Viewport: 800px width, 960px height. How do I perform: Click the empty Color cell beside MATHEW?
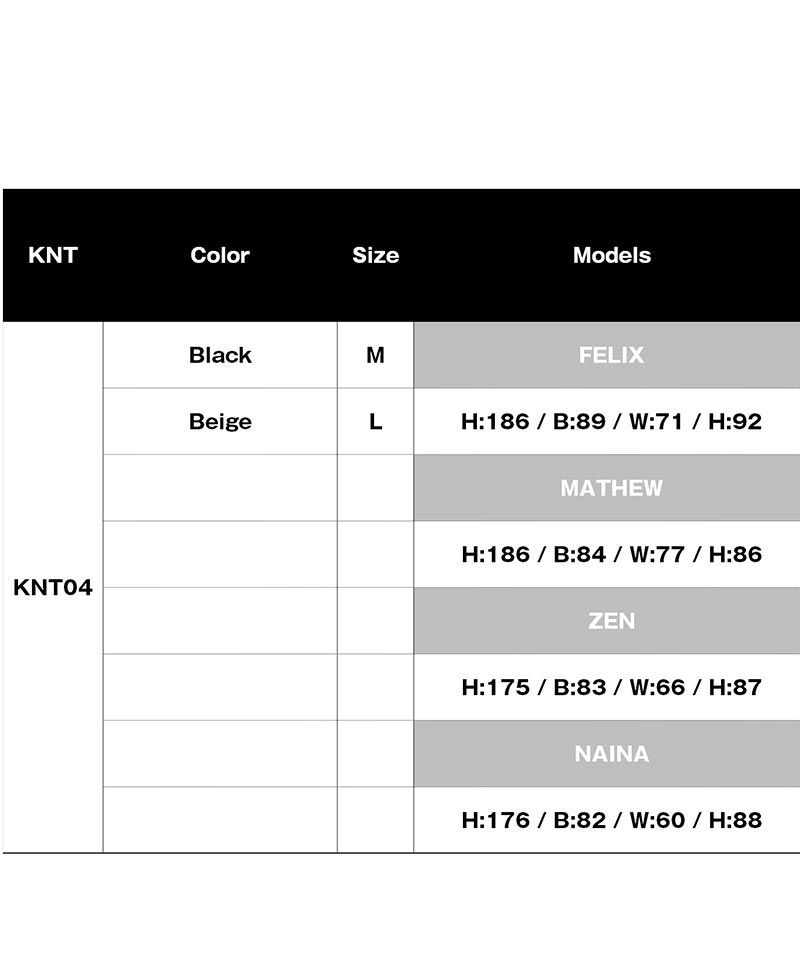tap(220, 488)
